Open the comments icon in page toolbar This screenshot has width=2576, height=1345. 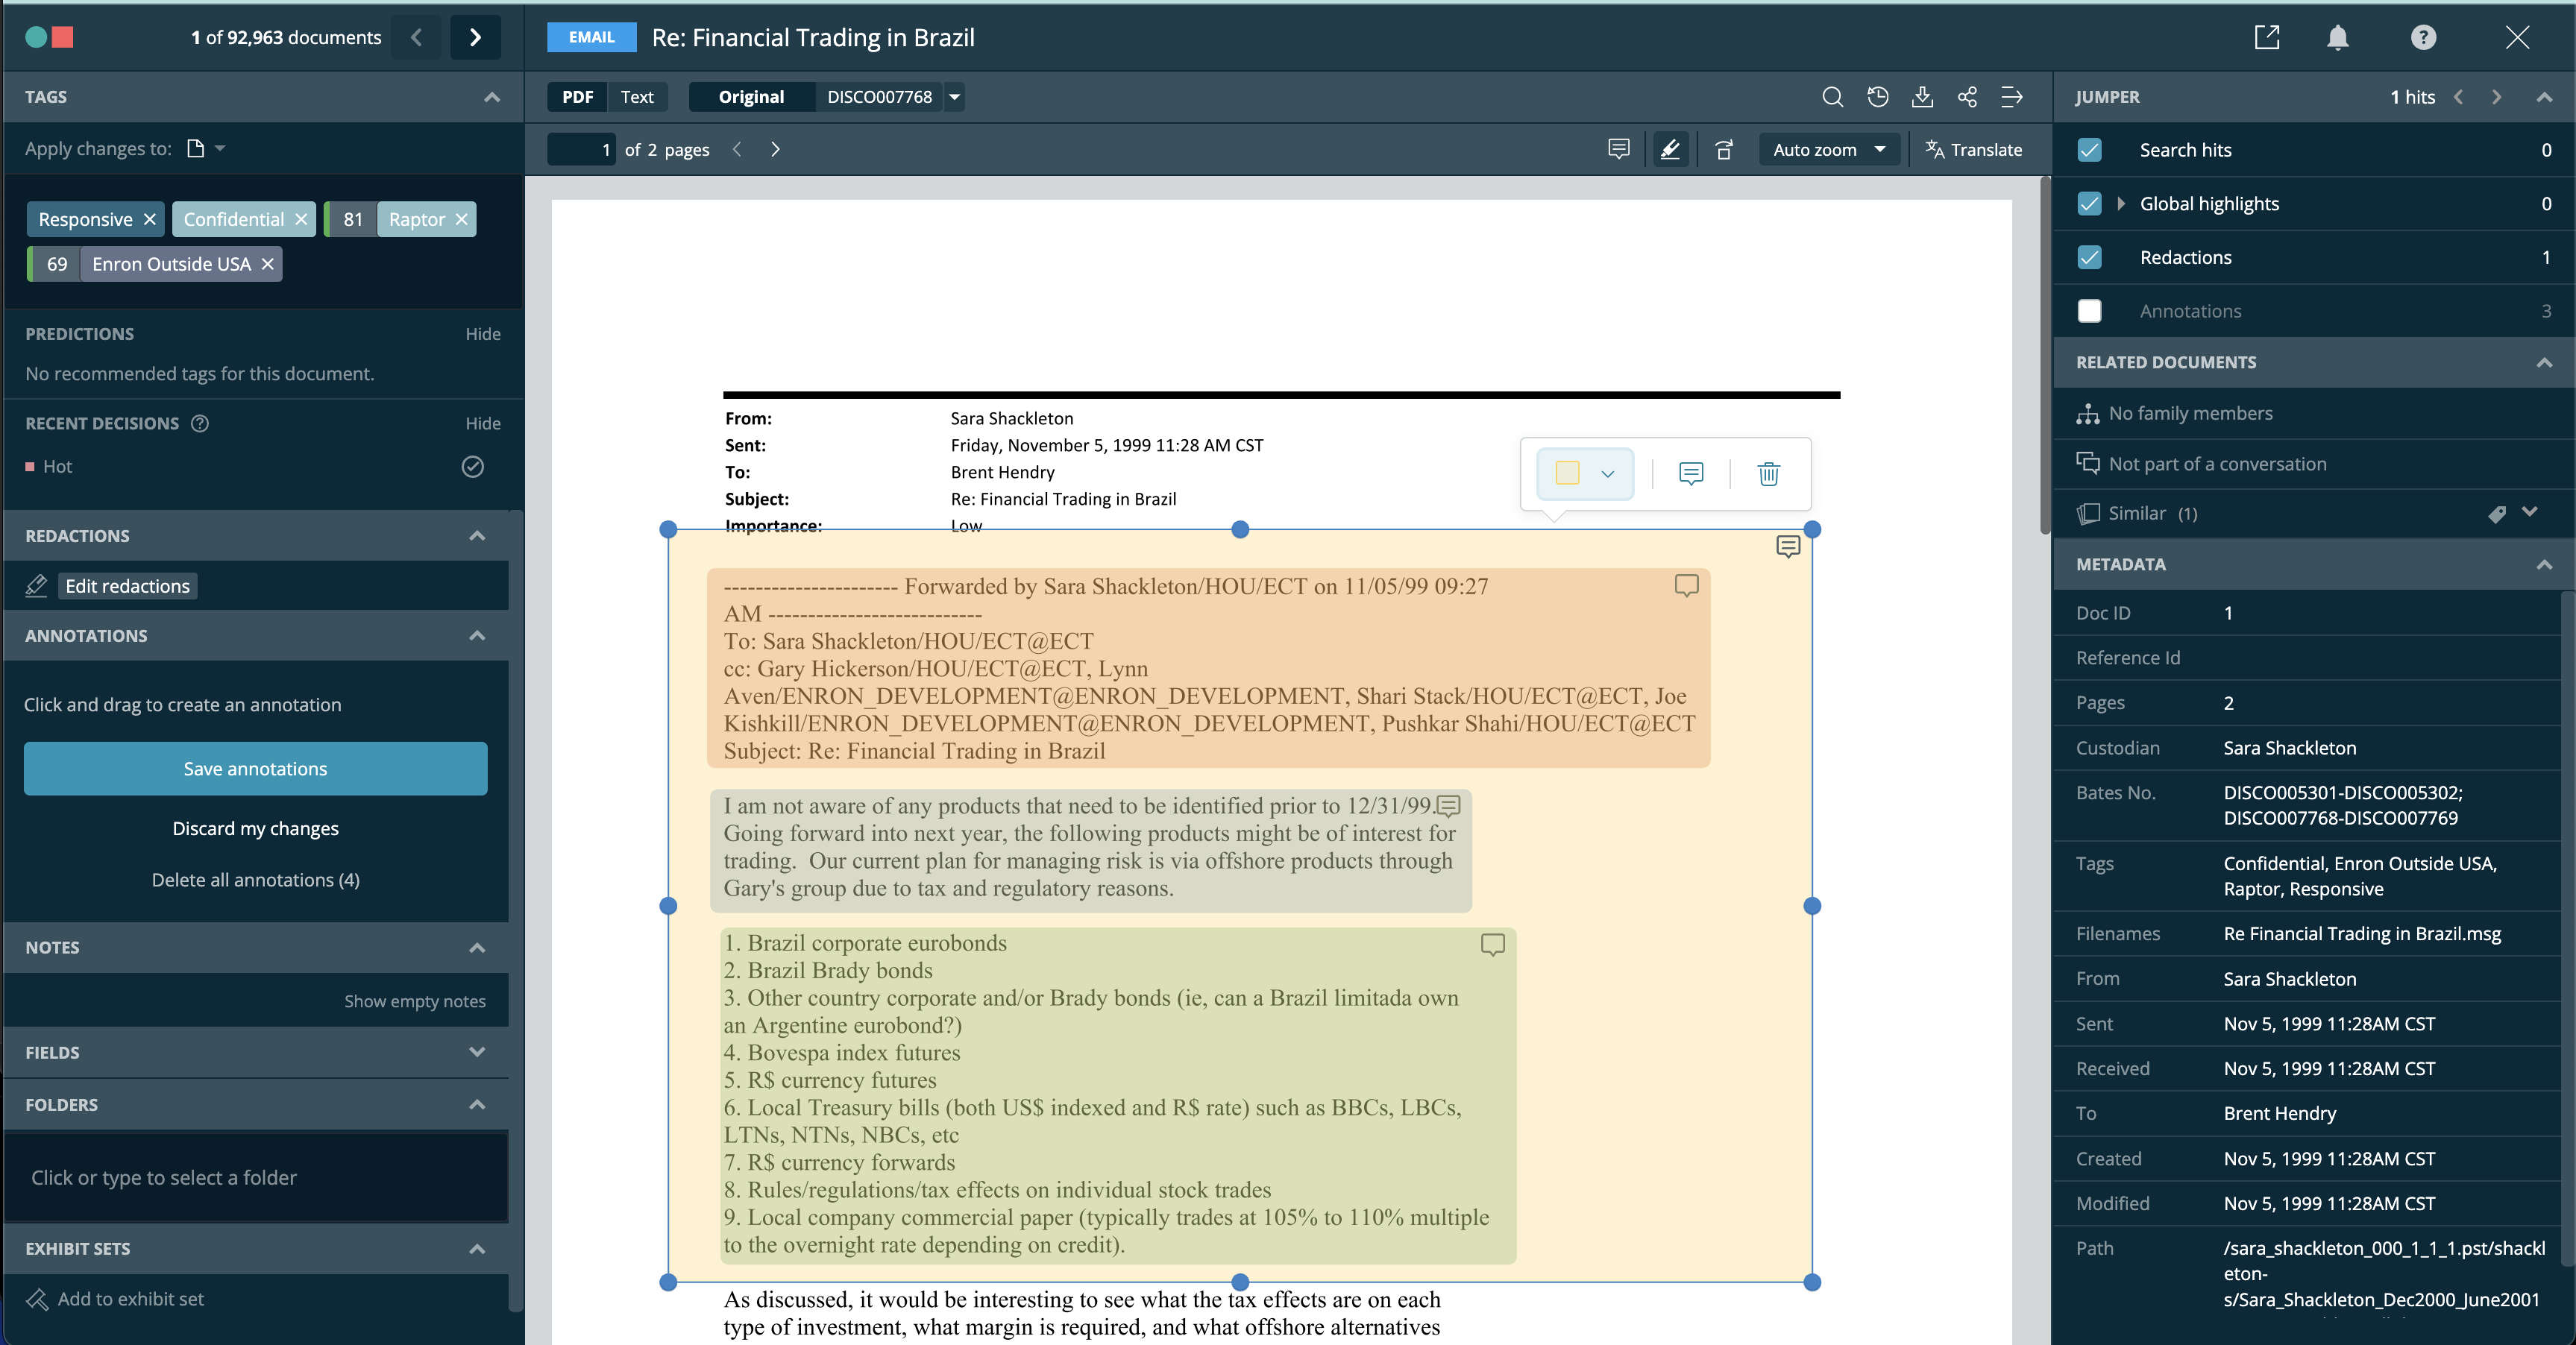coord(1619,149)
